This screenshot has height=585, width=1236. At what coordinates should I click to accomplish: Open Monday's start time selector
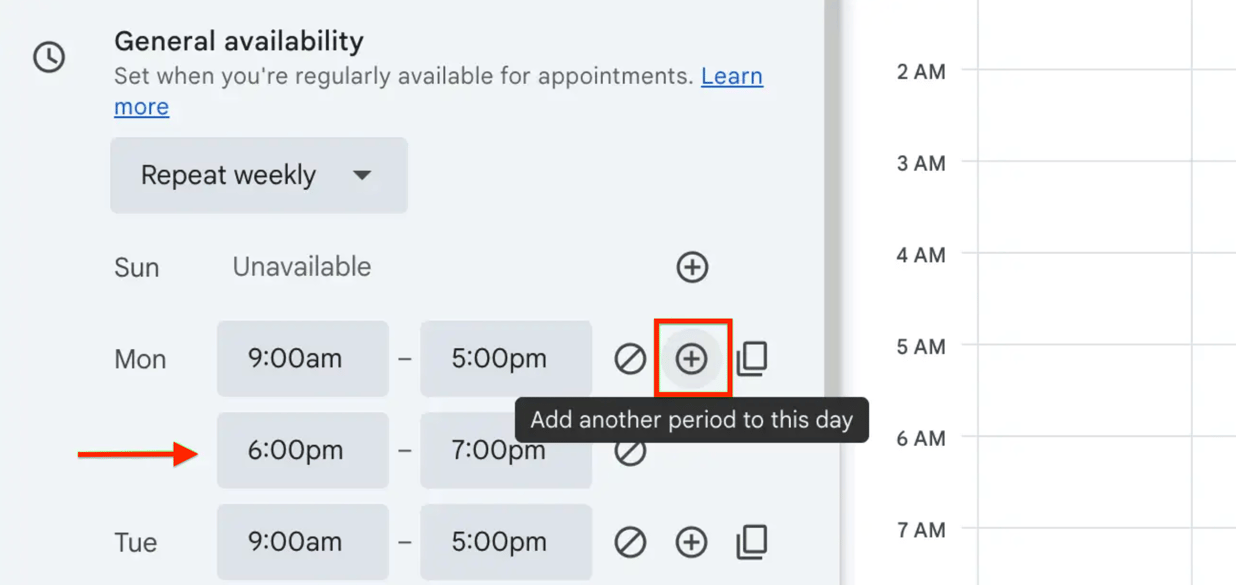tap(302, 358)
